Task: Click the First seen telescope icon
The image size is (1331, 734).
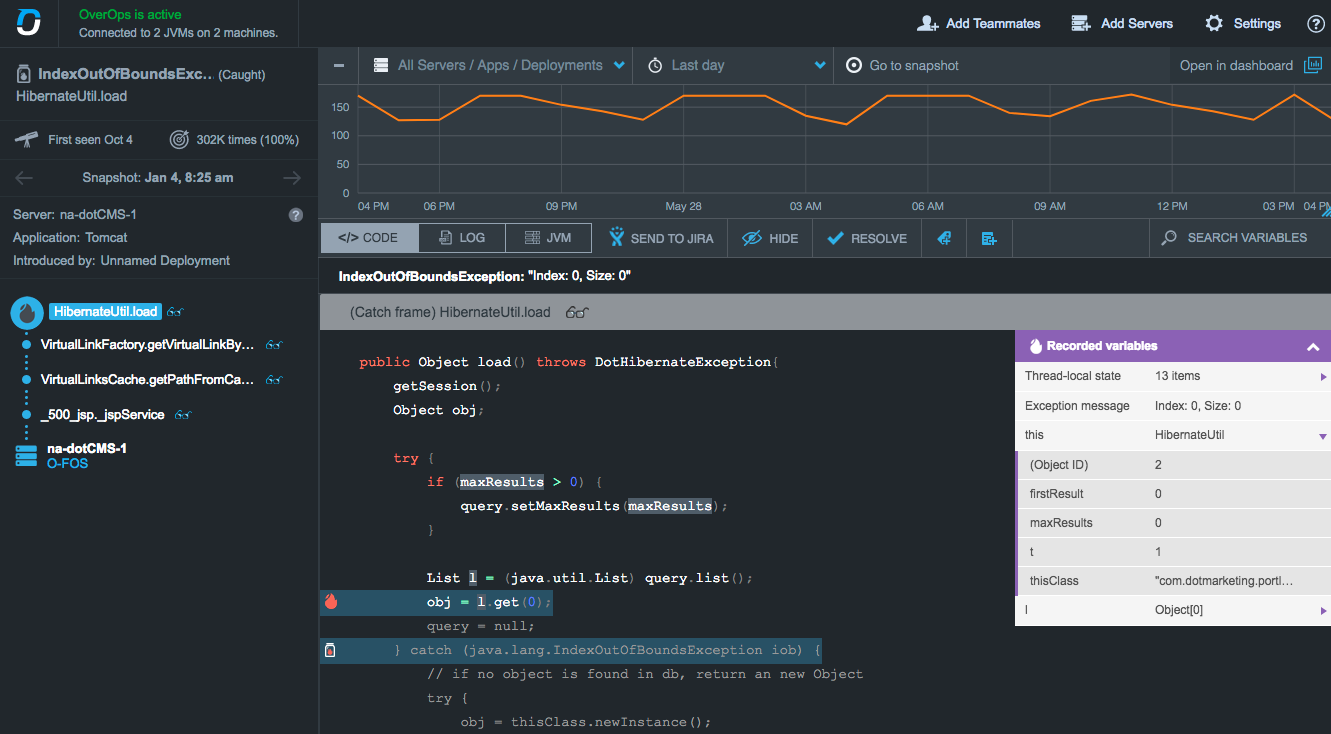Action: pyautogui.click(x=27, y=139)
